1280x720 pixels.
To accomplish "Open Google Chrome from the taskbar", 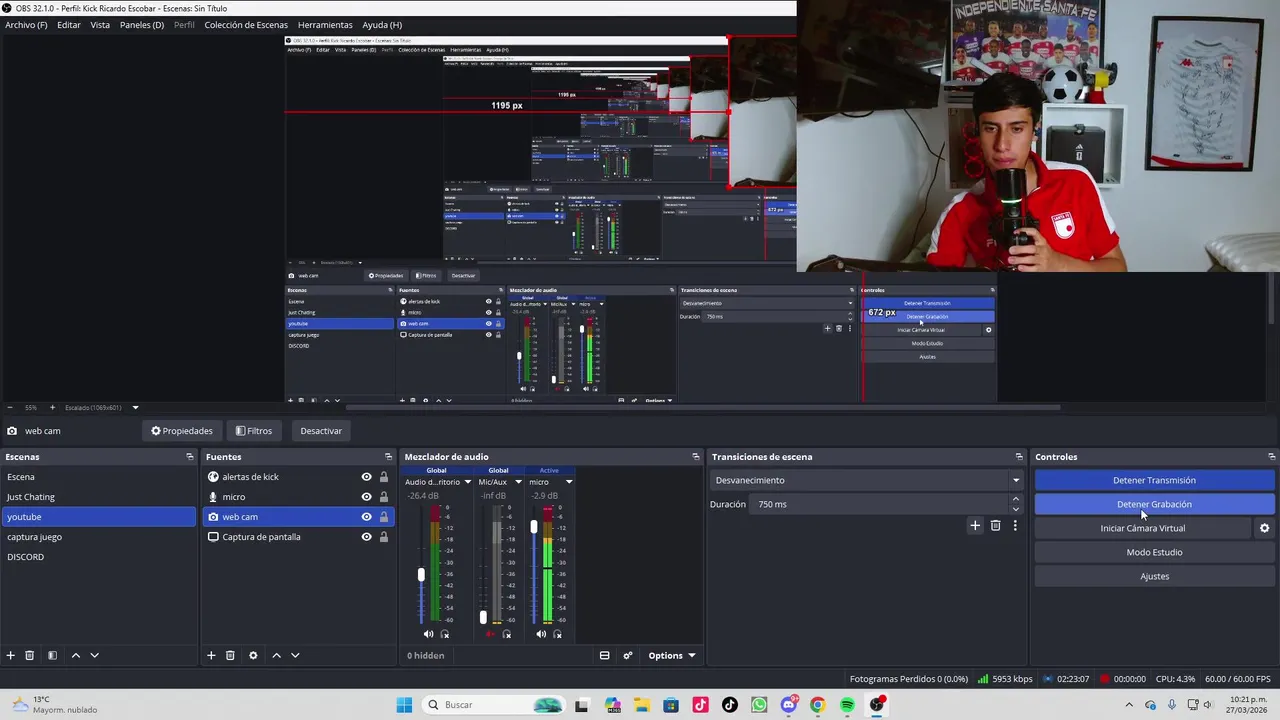I will click(818, 705).
